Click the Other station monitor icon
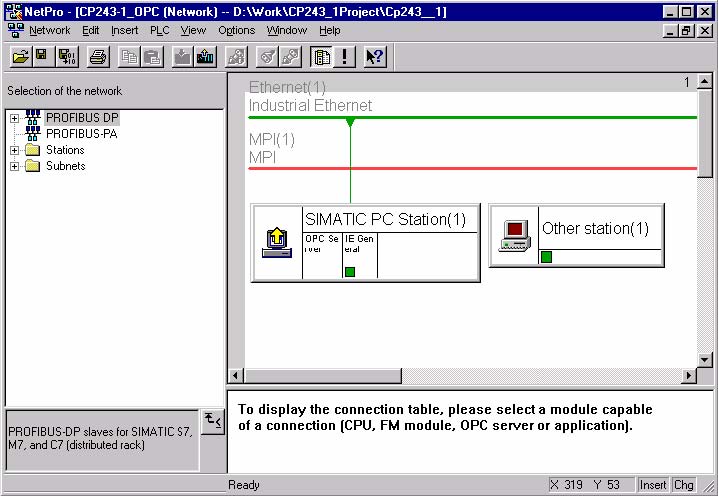Screen dimensions: 718x496 coord(515,236)
